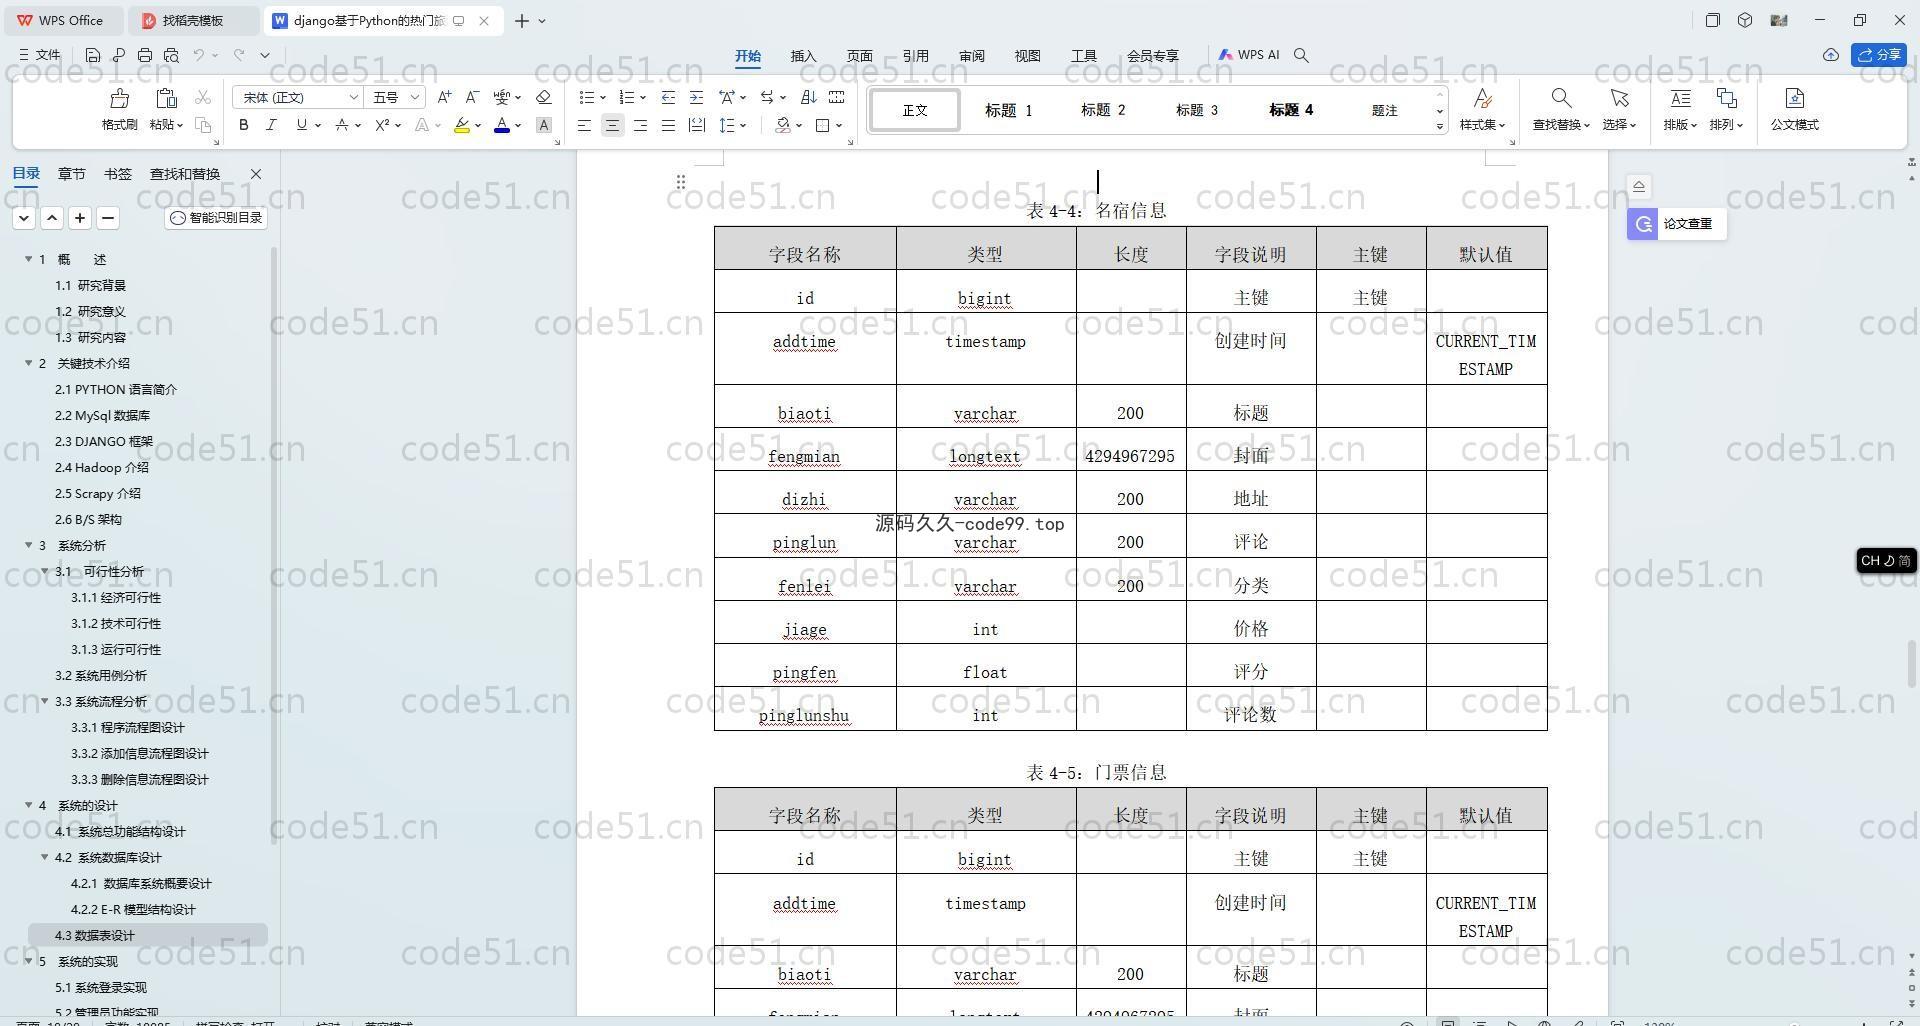Open the 找稻壳模板 tab
Viewport: 1920px width, 1026px height.
click(x=193, y=20)
